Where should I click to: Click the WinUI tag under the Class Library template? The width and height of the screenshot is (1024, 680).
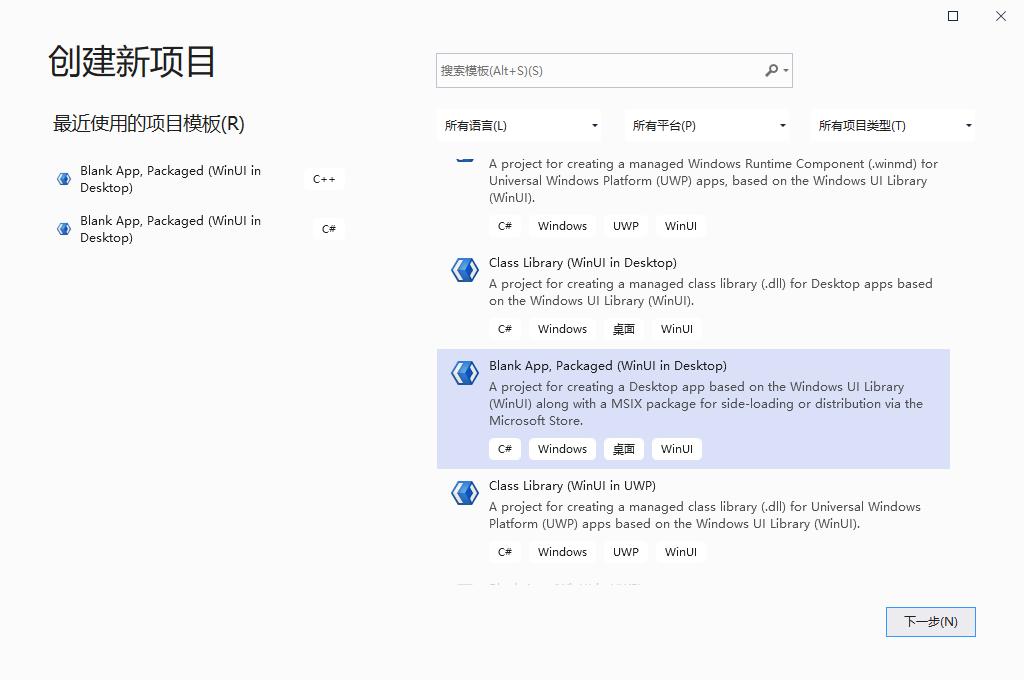pos(676,328)
